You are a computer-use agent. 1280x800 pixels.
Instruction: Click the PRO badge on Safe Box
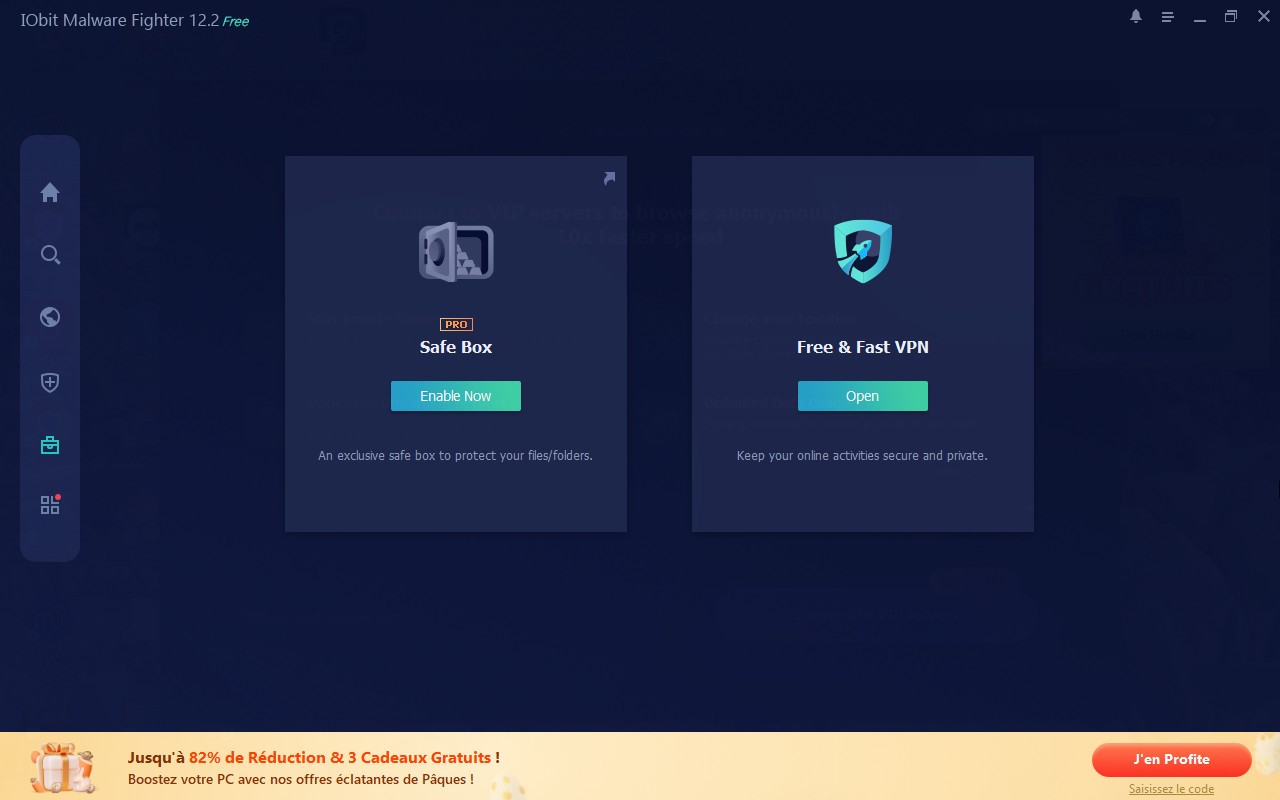click(455, 324)
